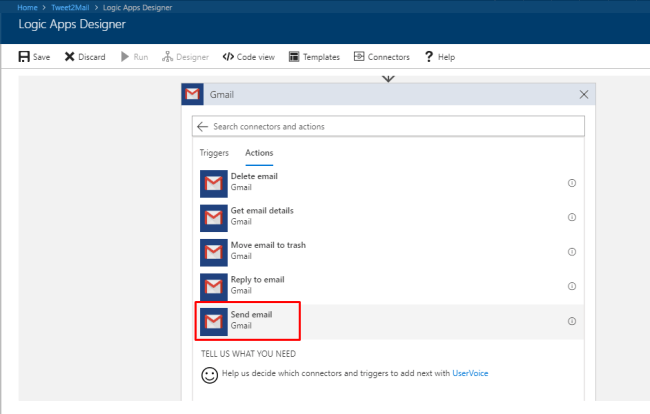Choose the Send email action
The width and height of the screenshot is (650, 414).
[388, 322]
